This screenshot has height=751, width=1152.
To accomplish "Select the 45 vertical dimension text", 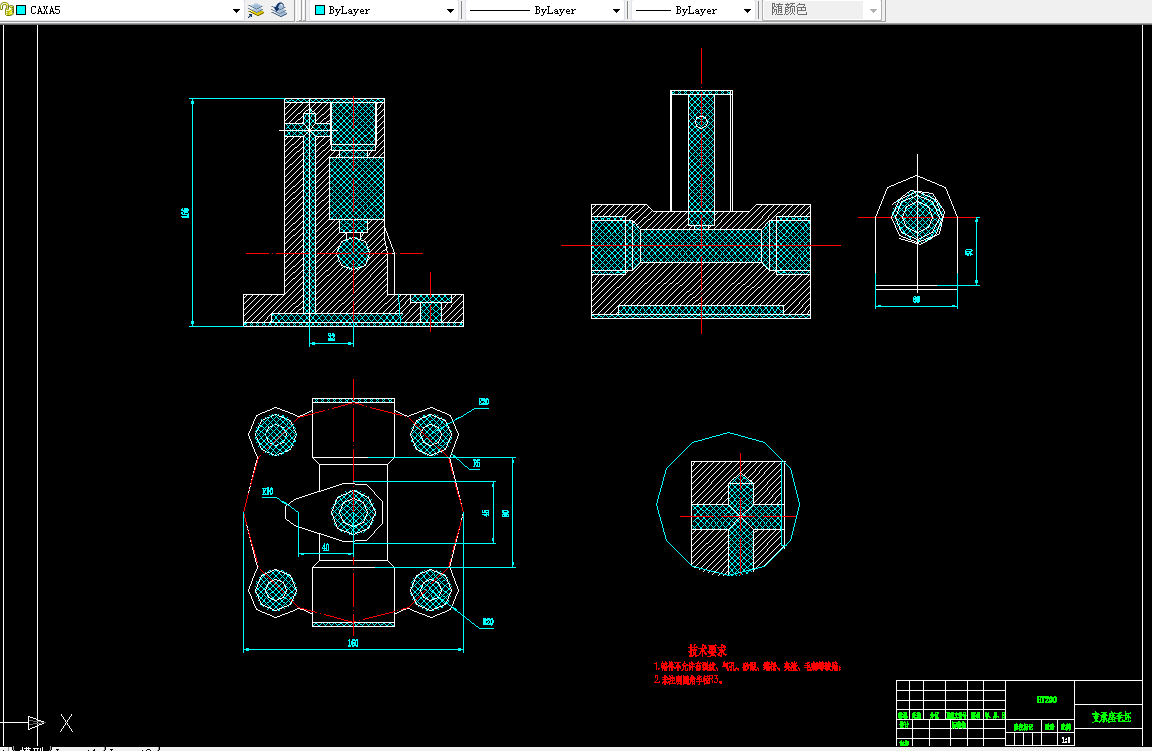I will coord(486,513).
